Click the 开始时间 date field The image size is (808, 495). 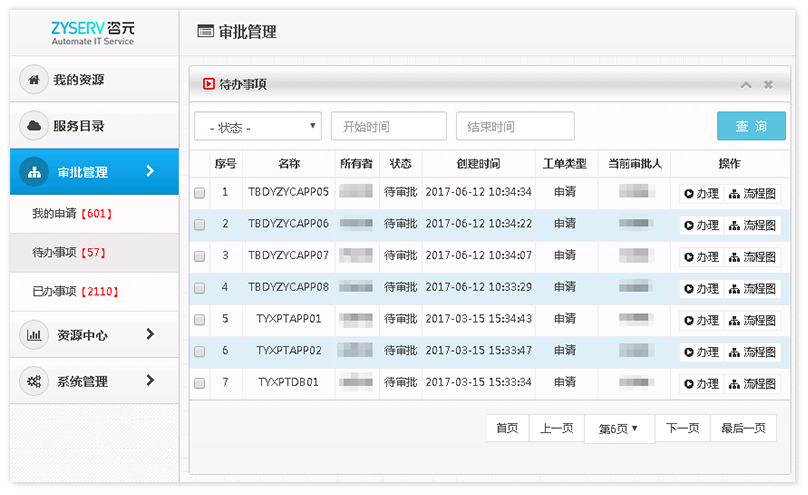click(x=388, y=127)
